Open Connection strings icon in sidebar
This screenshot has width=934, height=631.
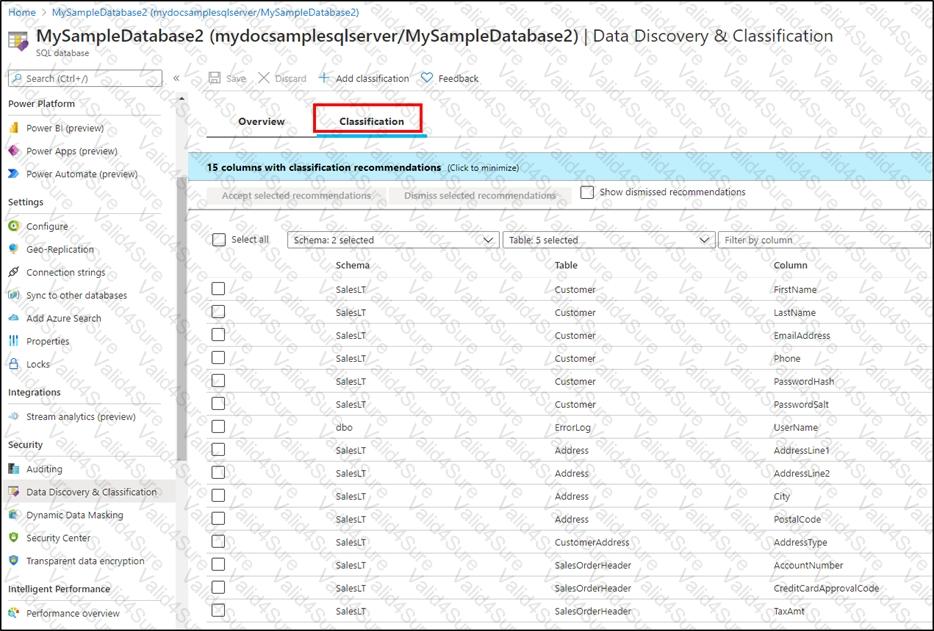click(x=14, y=272)
